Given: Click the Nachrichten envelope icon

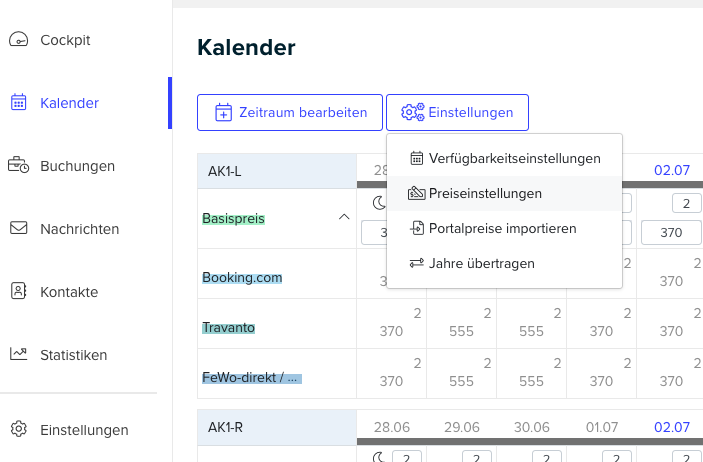Looking at the screenshot, I should 18,228.
